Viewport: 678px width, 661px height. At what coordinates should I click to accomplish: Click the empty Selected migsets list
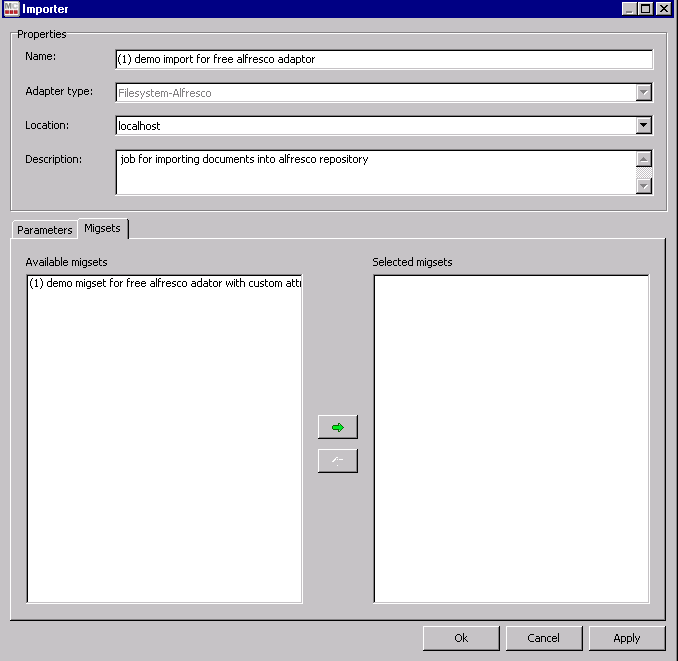[511, 438]
